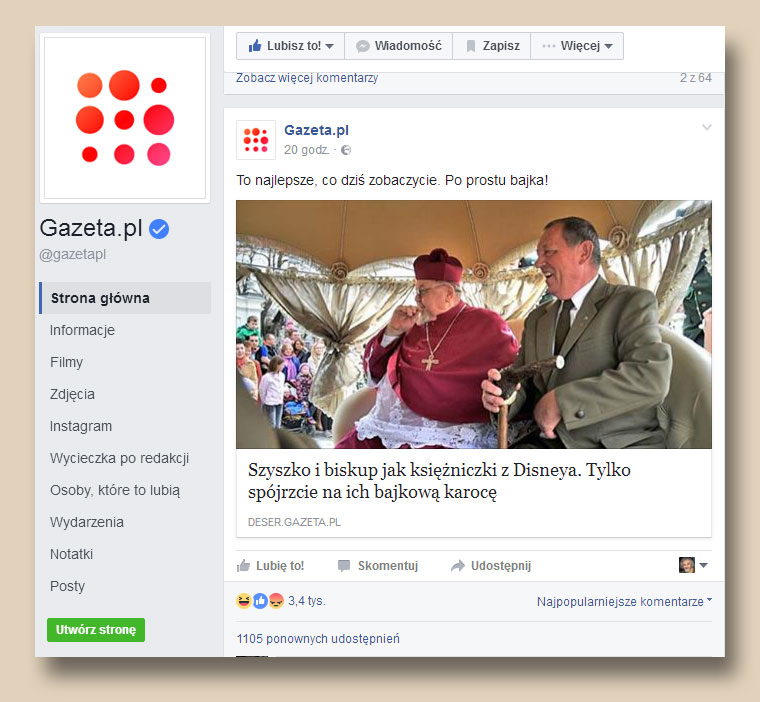Open the post options chevron
Screen dimensions: 760x702
(x=707, y=128)
